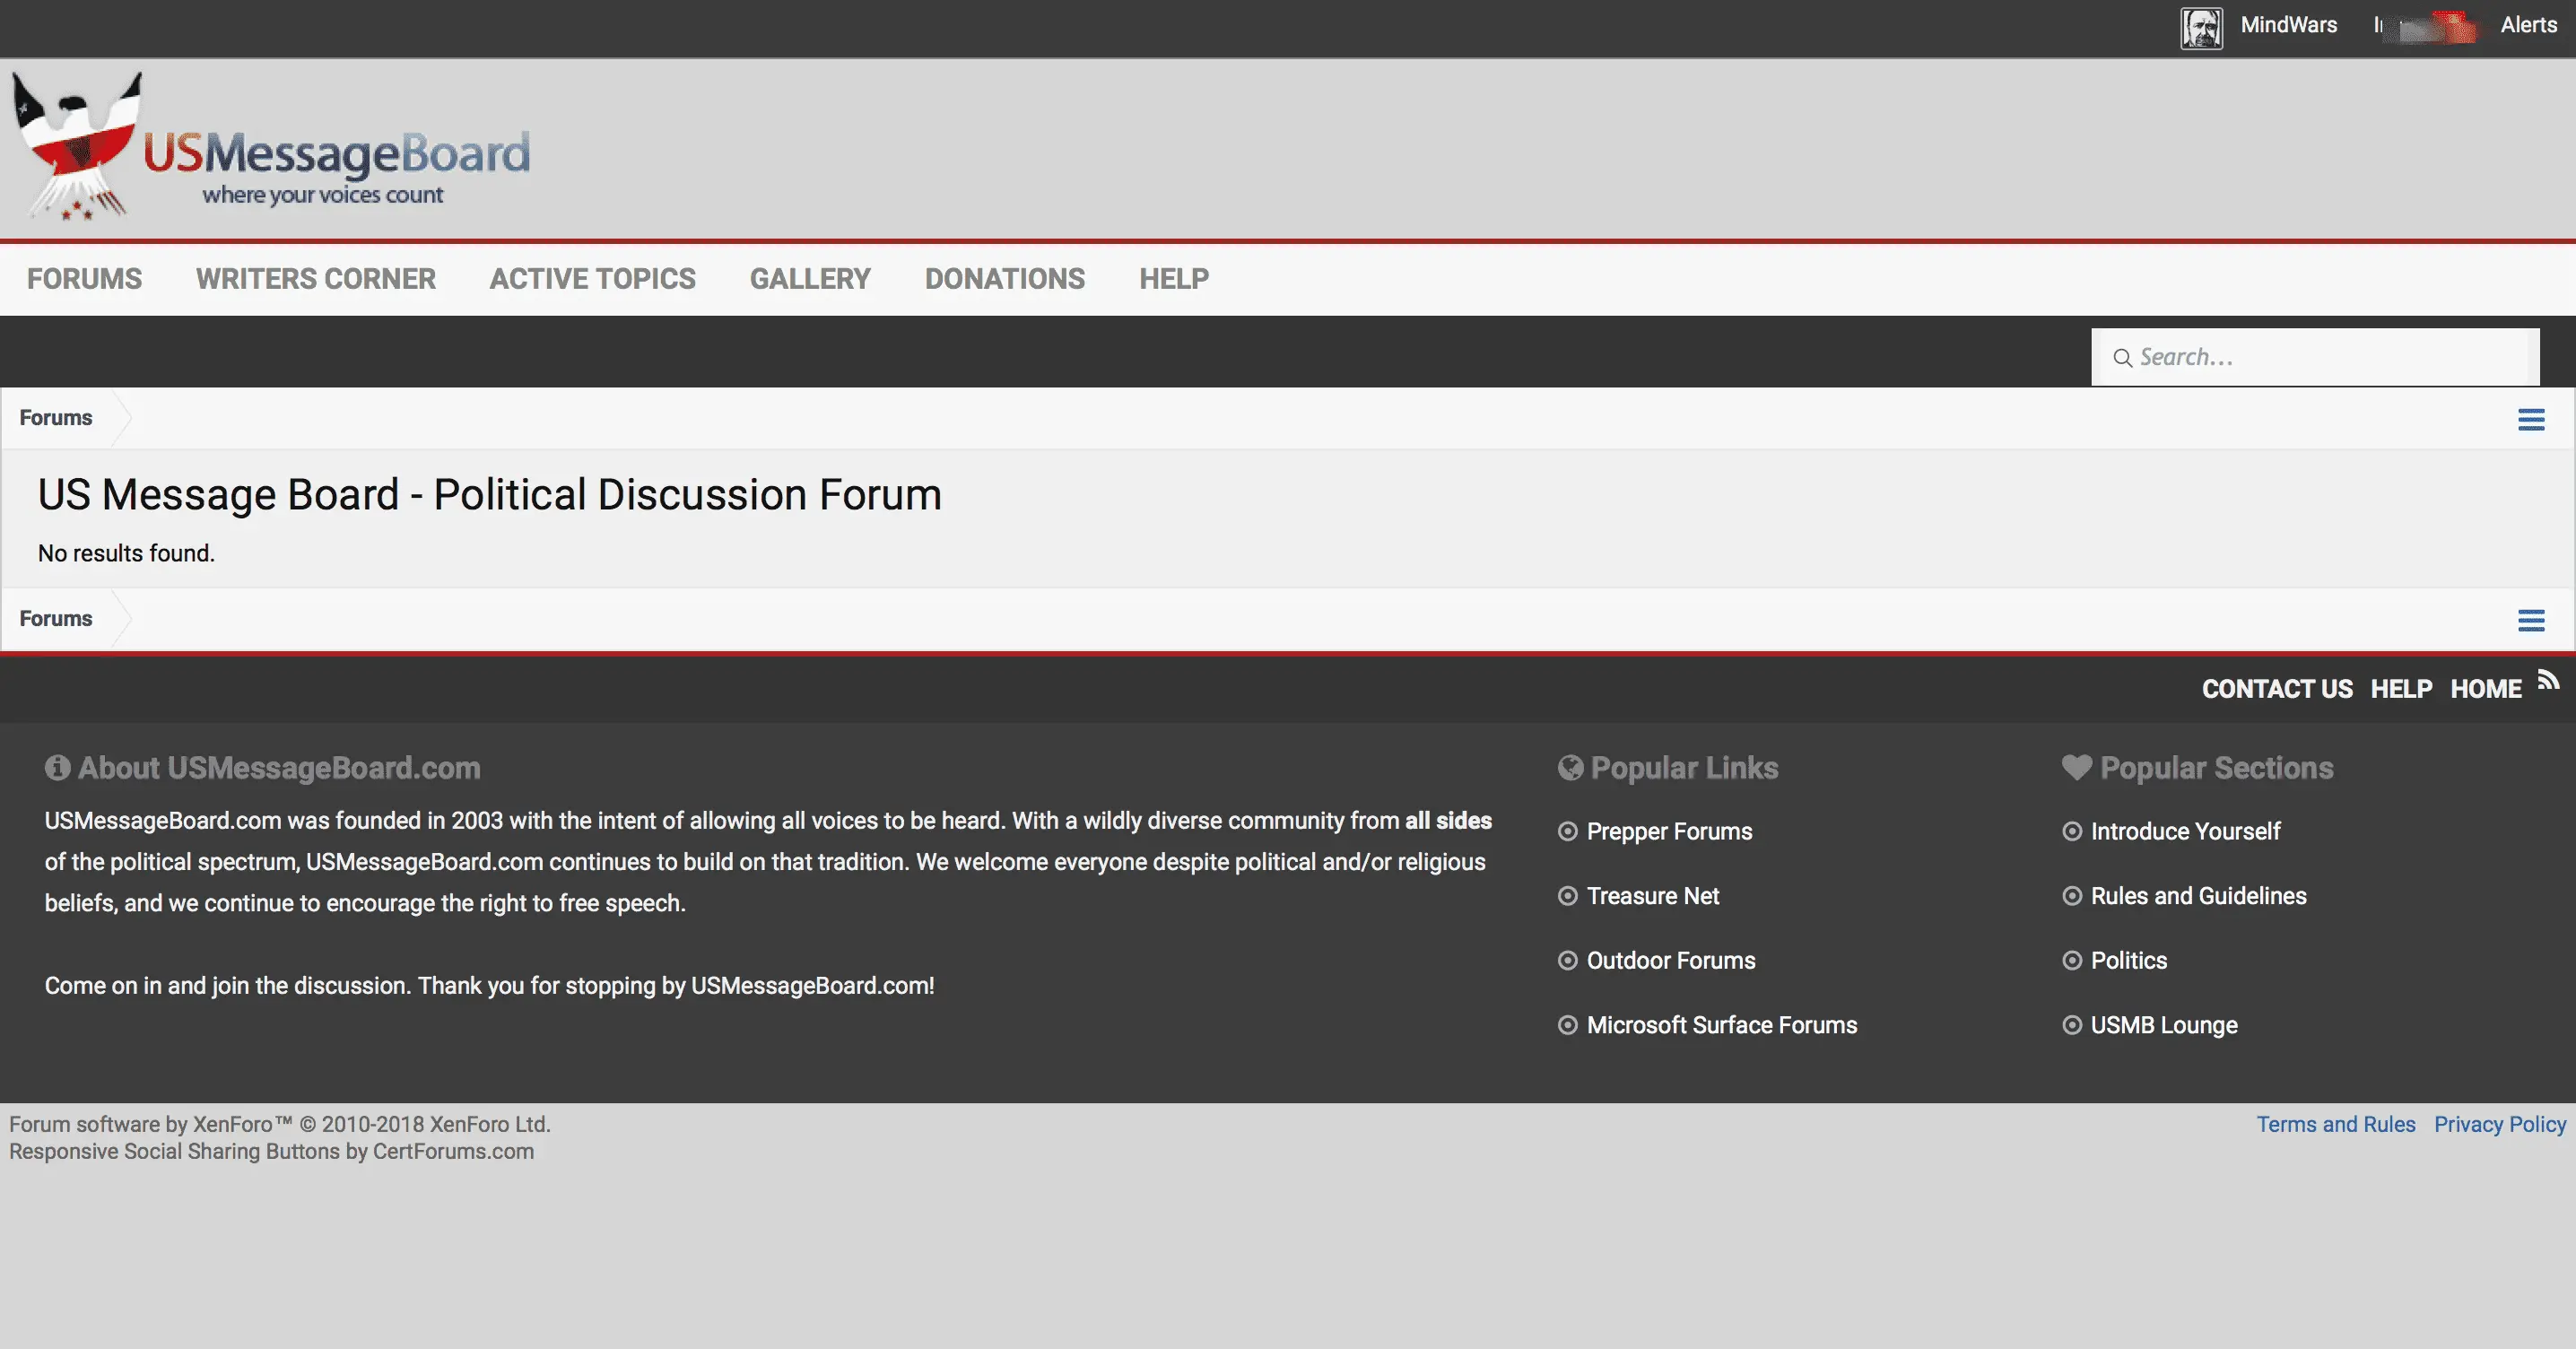Click the RSS feed icon in footer
Viewport: 2576px width, 1349px height.
click(2549, 680)
